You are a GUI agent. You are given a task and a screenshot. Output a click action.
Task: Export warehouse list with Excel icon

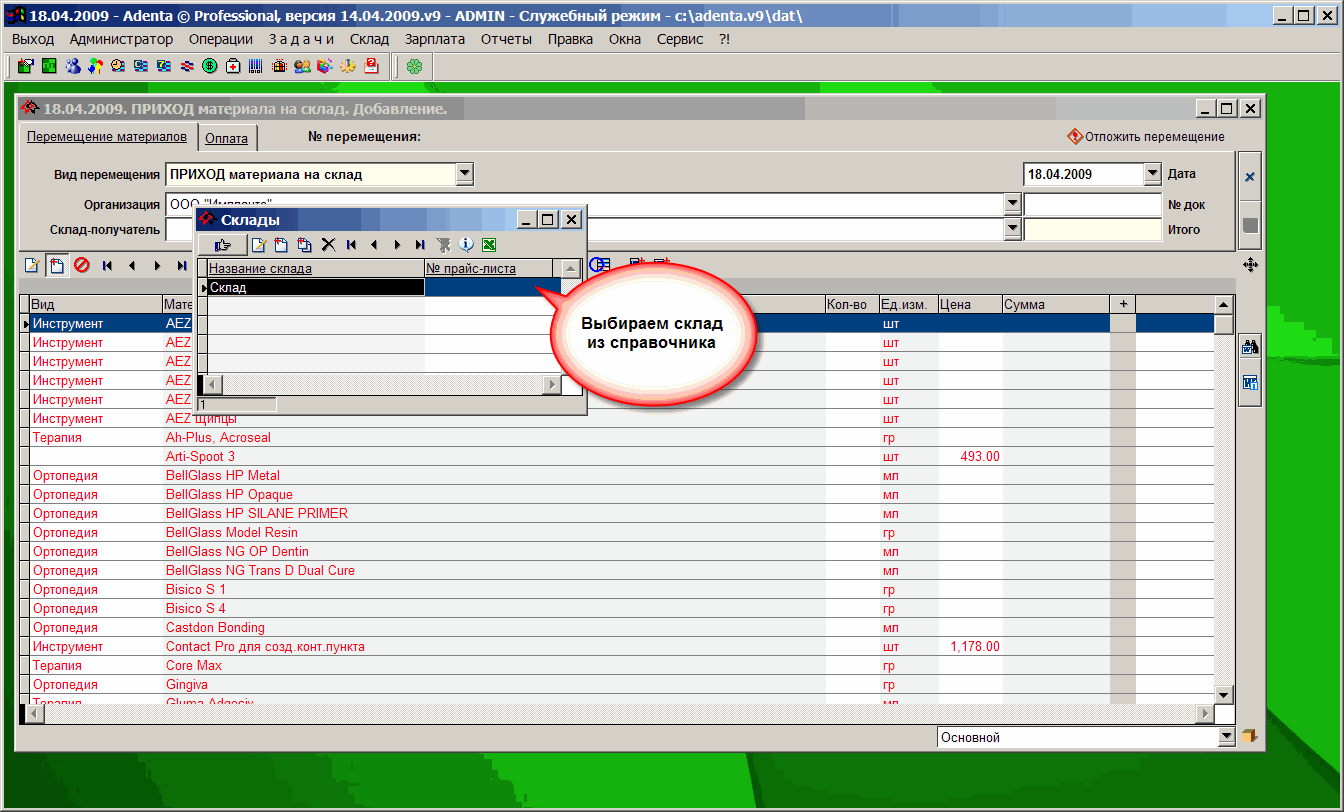489,245
